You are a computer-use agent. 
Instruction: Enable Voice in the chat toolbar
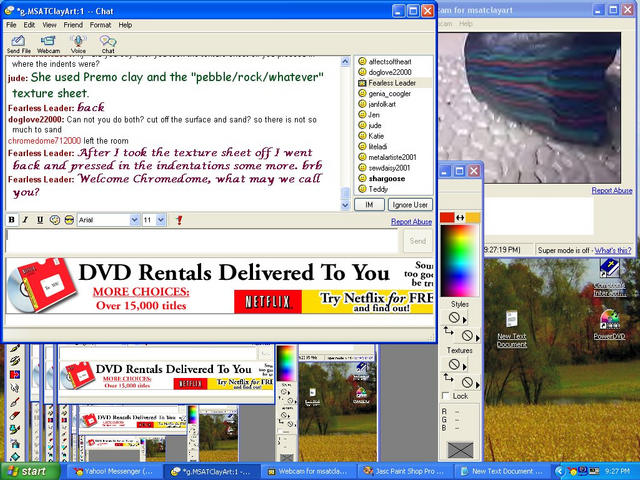(x=78, y=44)
